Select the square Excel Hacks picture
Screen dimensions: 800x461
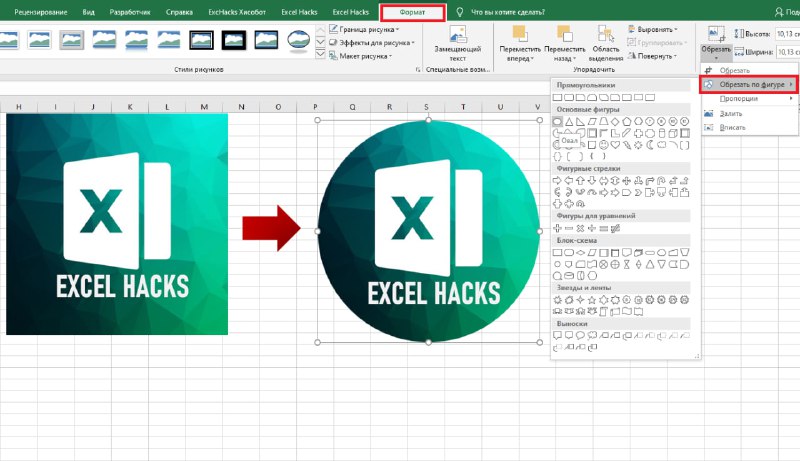click(117, 224)
